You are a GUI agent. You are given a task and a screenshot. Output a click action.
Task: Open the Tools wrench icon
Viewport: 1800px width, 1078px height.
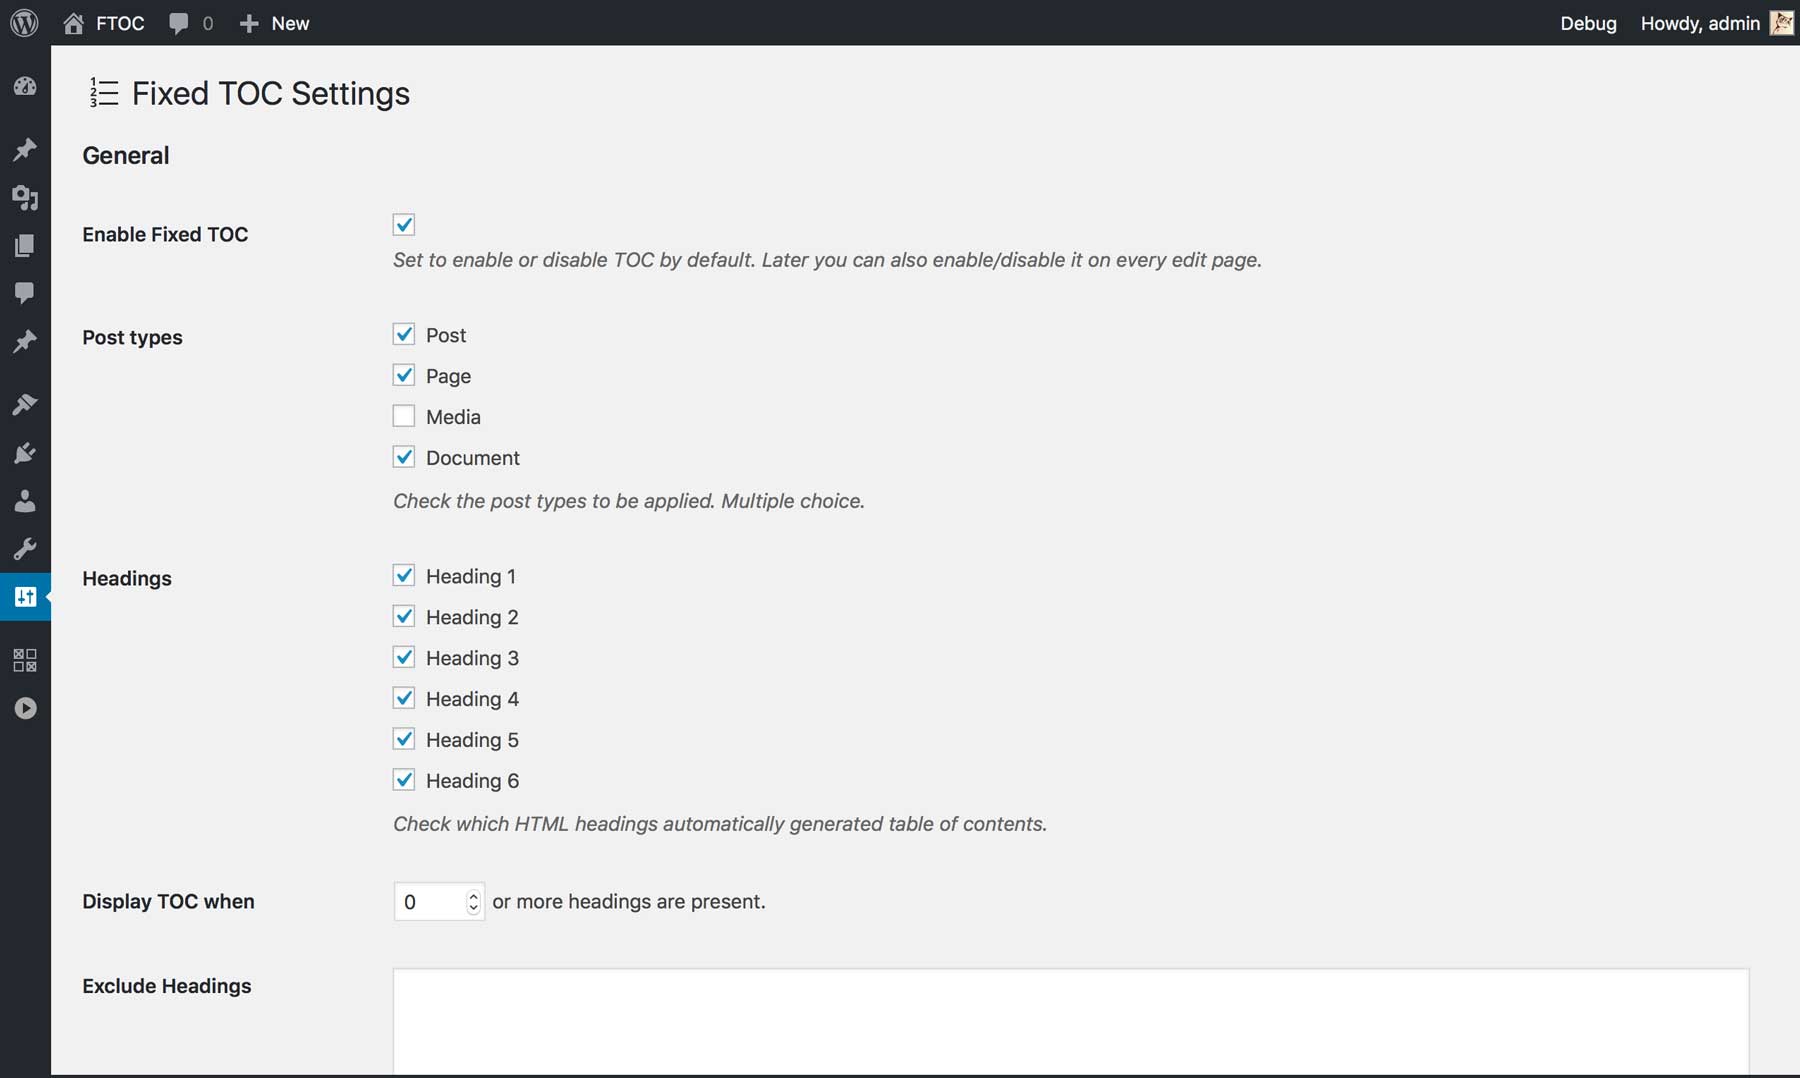[x=25, y=548]
